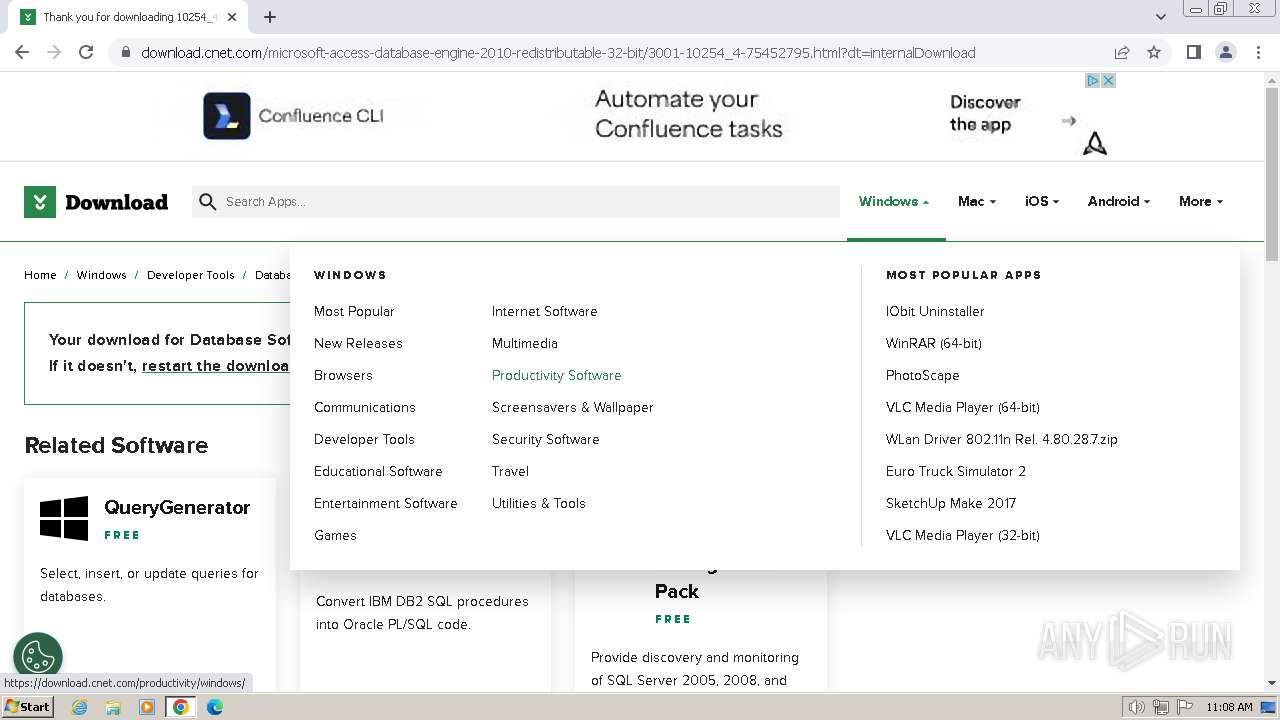Viewport: 1280px width, 720px height.
Task: Open File Explorer from taskbar
Action: point(113,707)
